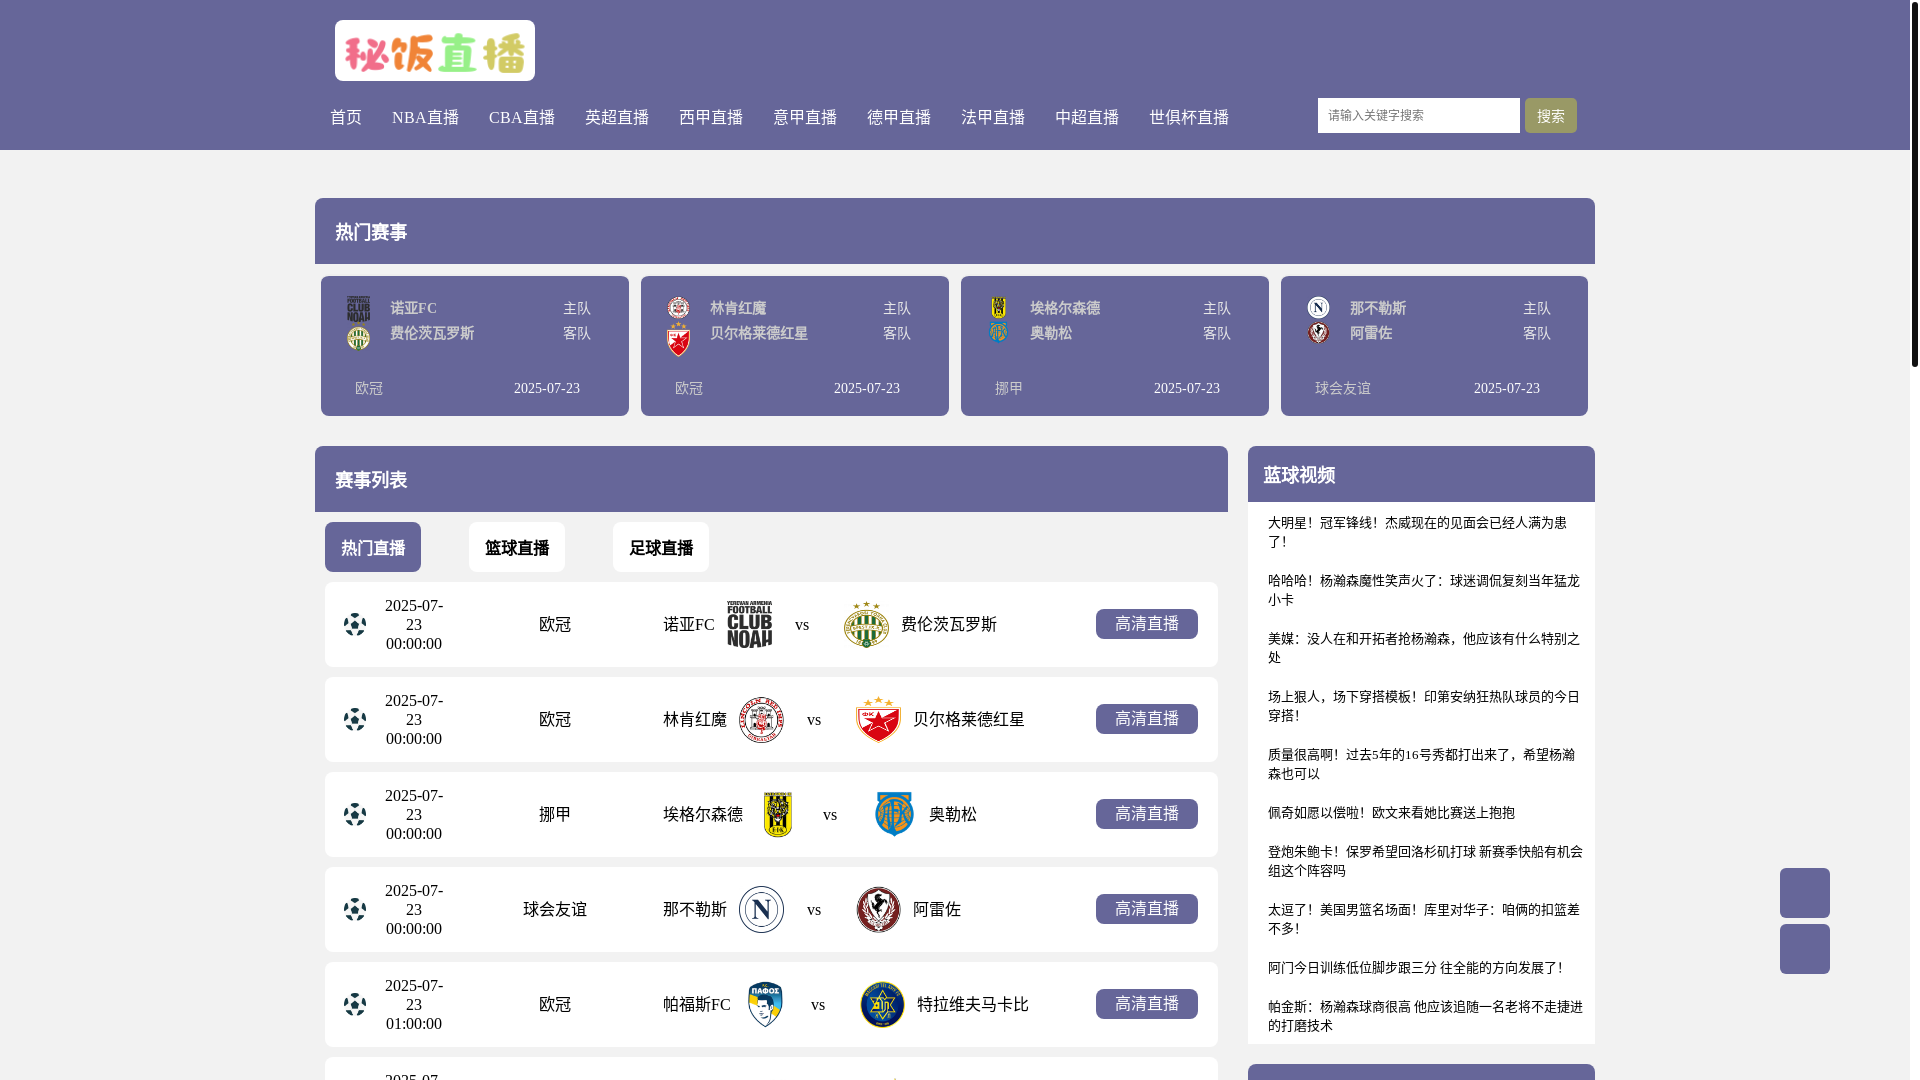Click 埃格尔森德 crest in hot match card
This screenshot has width=1920, height=1080.
point(998,307)
